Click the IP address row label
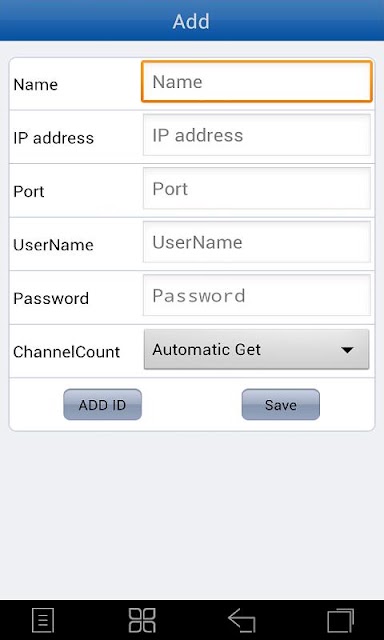Viewport: 384px width, 640px height. 53,138
